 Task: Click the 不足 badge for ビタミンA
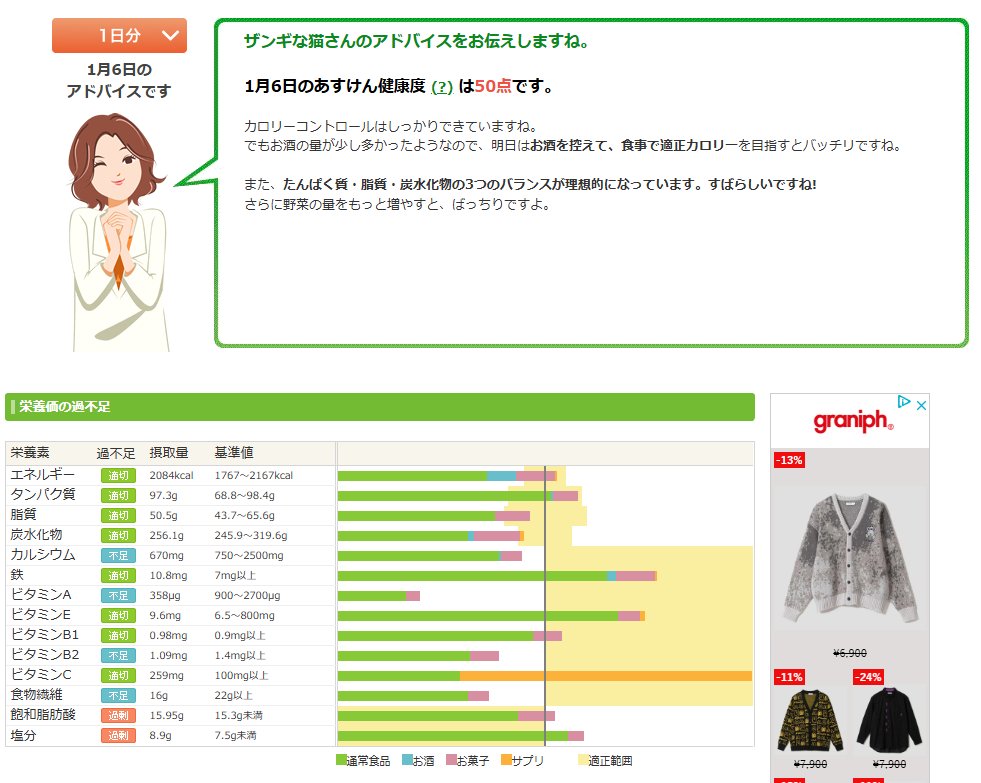(118, 595)
